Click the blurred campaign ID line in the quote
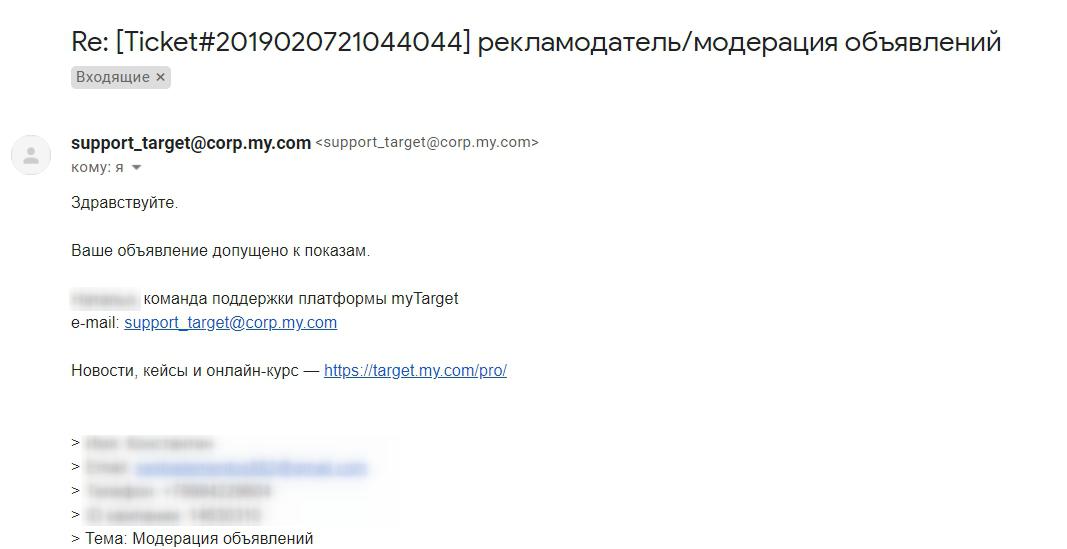This screenshot has height=549, width=1067. 173,515
